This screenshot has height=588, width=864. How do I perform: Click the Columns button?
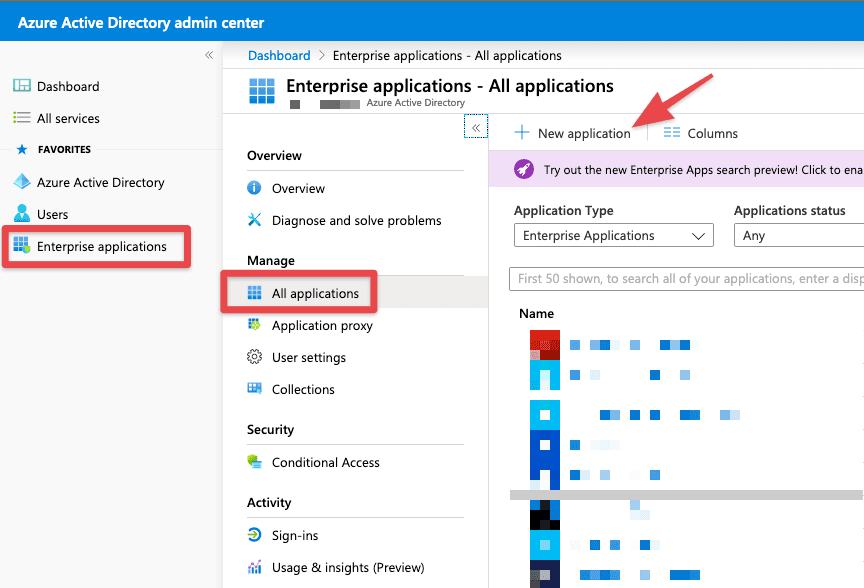click(700, 133)
